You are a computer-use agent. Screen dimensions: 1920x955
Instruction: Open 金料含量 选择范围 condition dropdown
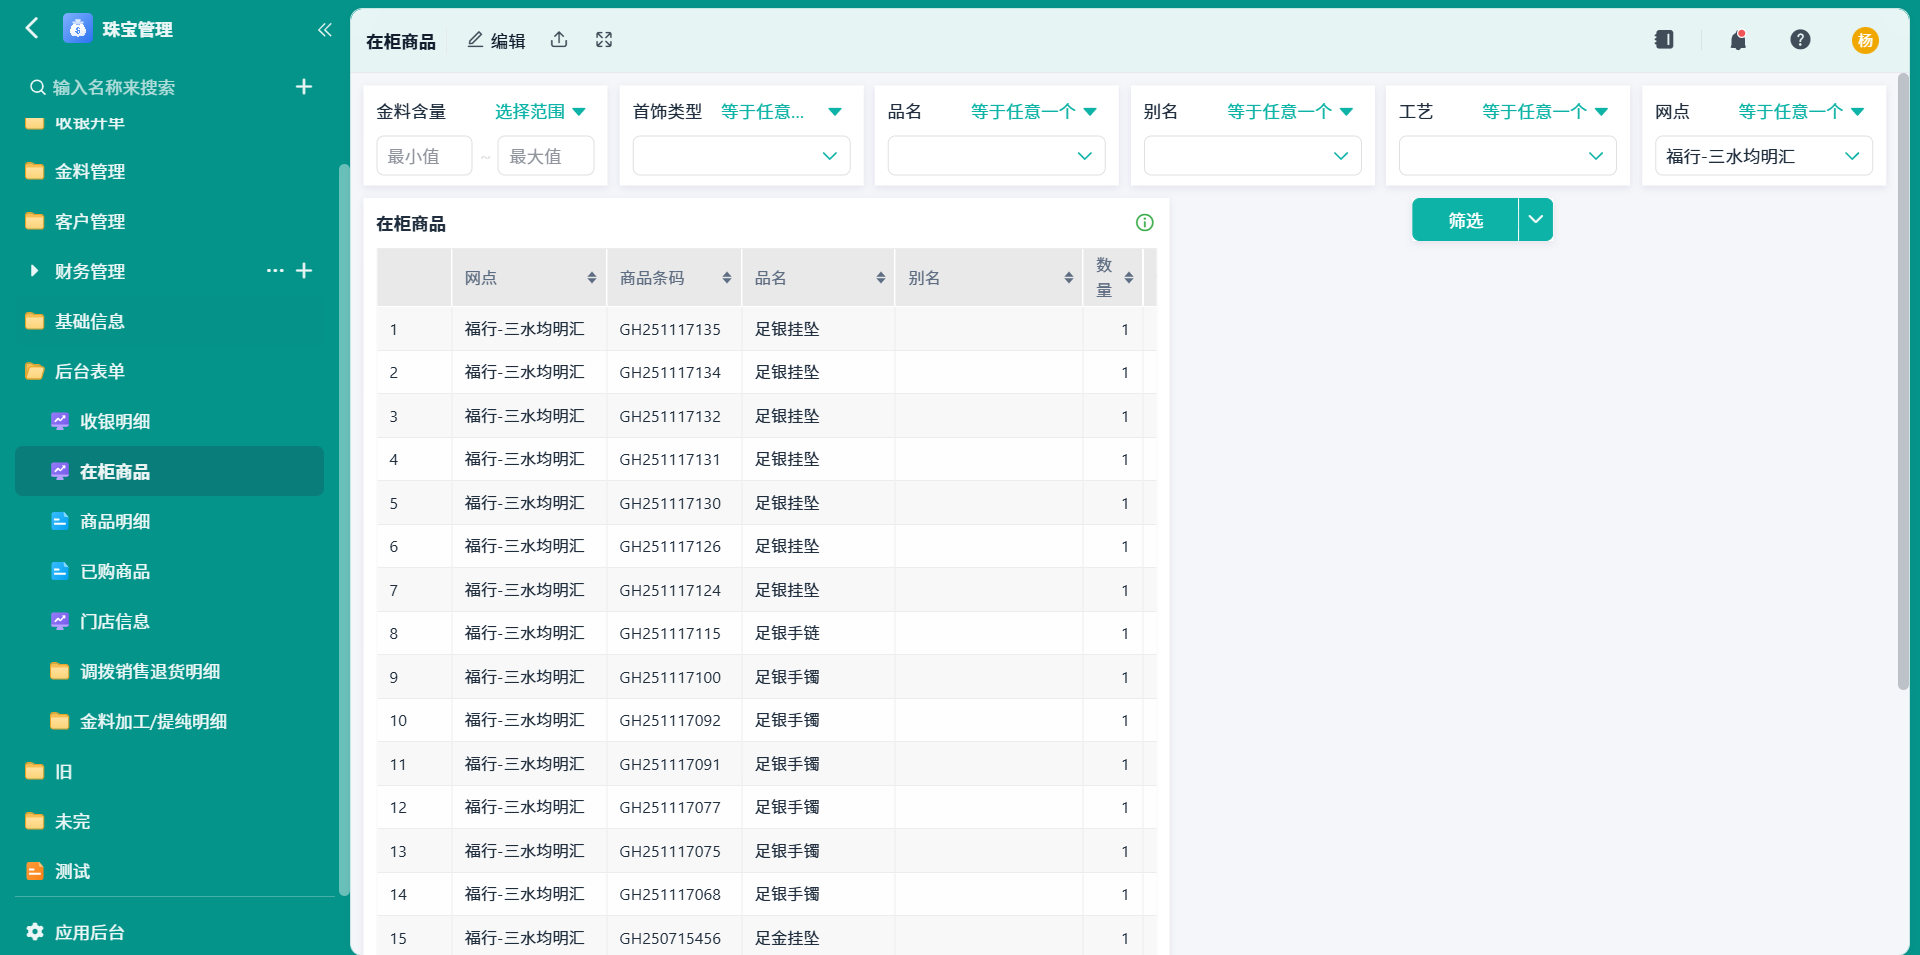pyautogui.click(x=540, y=111)
